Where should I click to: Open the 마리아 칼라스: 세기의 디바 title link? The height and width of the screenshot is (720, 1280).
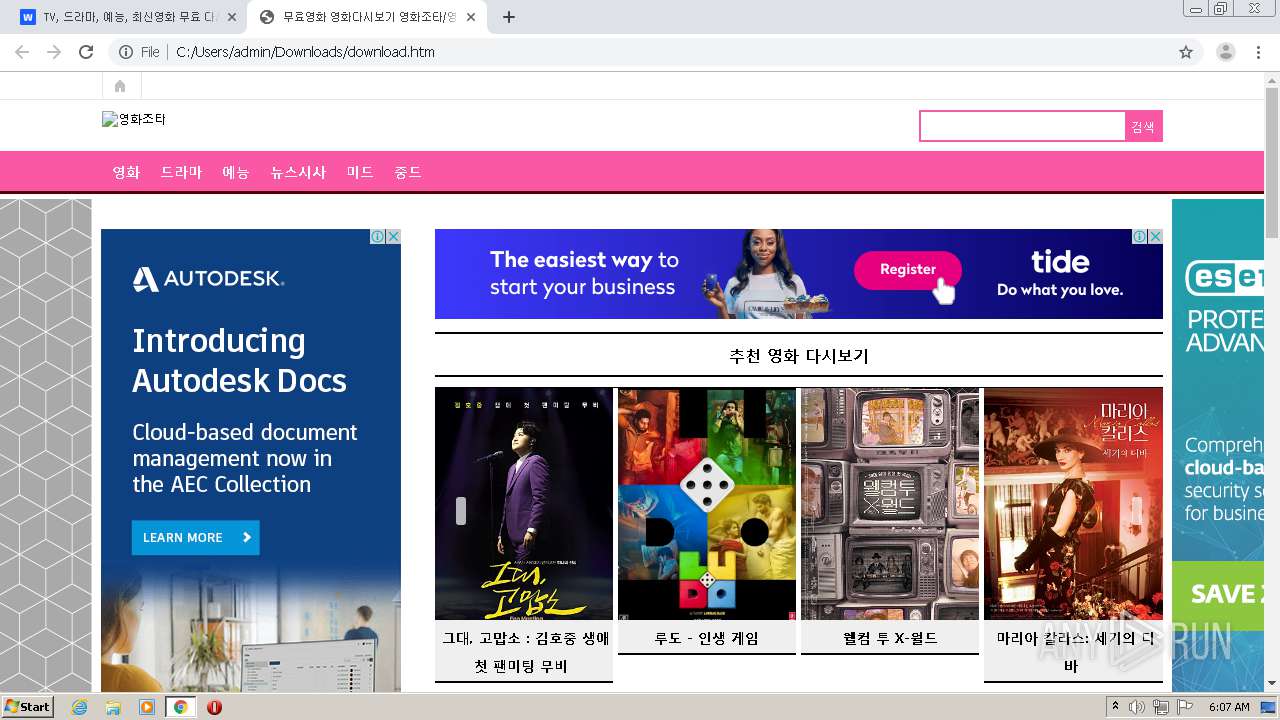click(x=1074, y=652)
